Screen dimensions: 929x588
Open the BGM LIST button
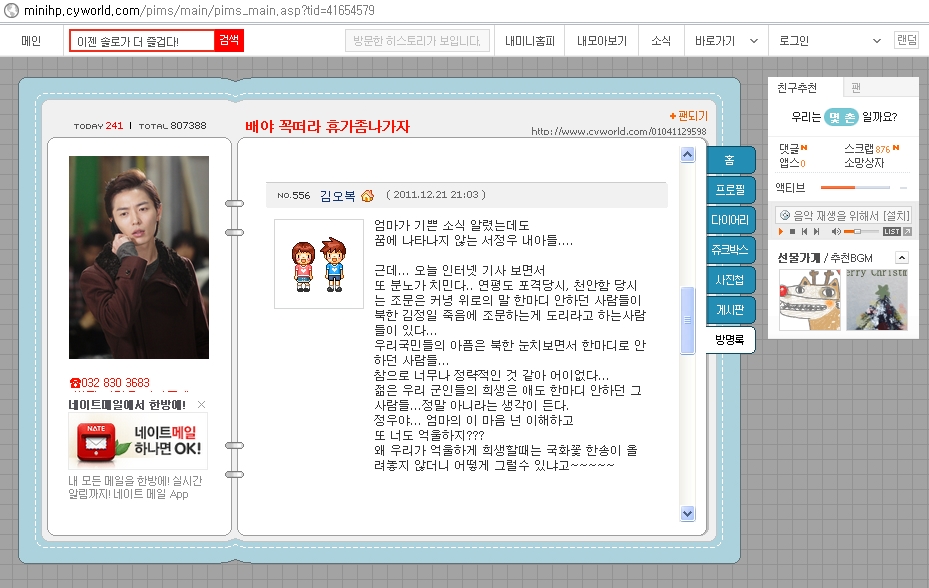(892, 232)
